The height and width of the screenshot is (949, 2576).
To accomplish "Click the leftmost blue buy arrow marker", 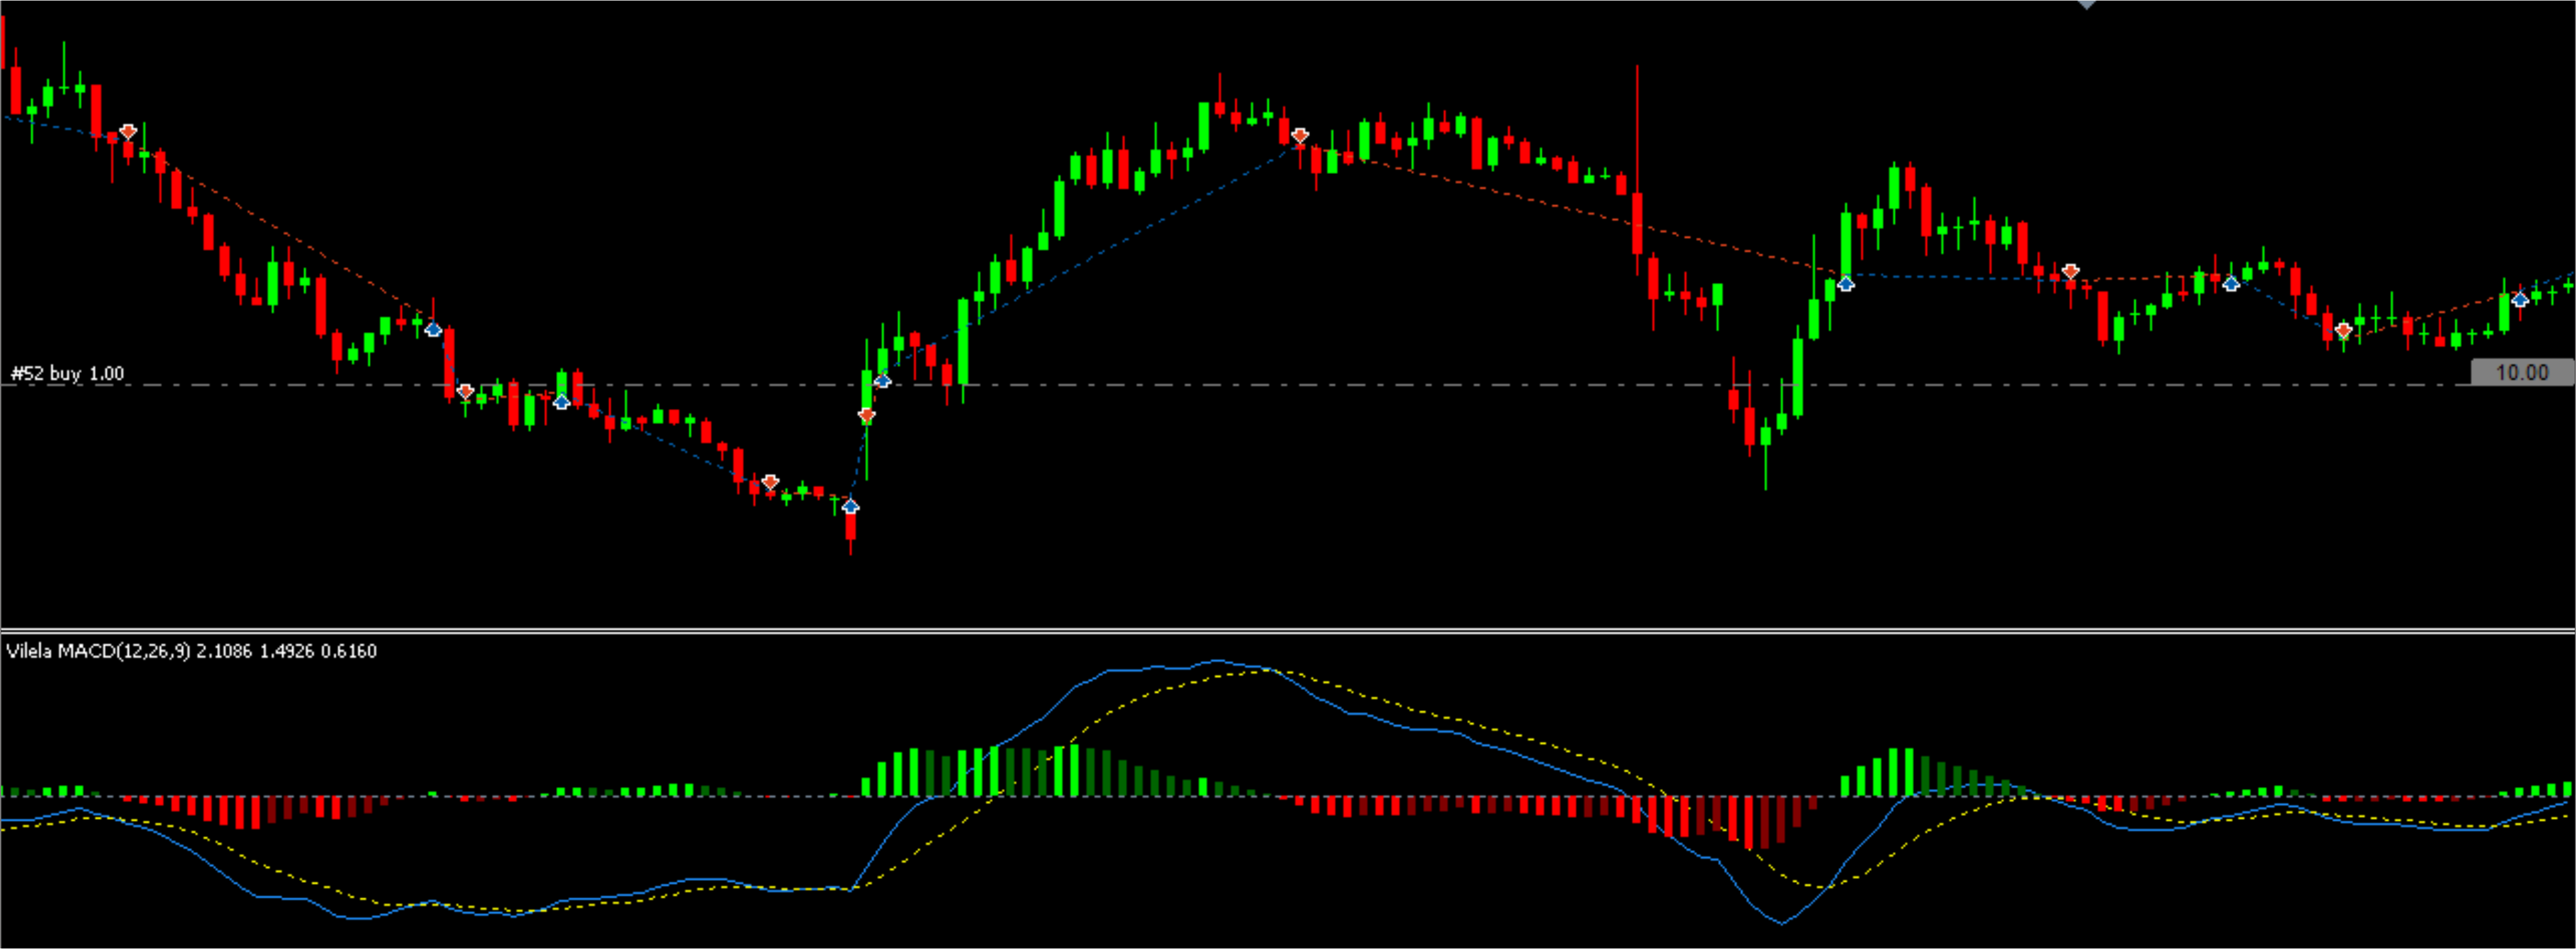I will pyautogui.click(x=433, y=329).
